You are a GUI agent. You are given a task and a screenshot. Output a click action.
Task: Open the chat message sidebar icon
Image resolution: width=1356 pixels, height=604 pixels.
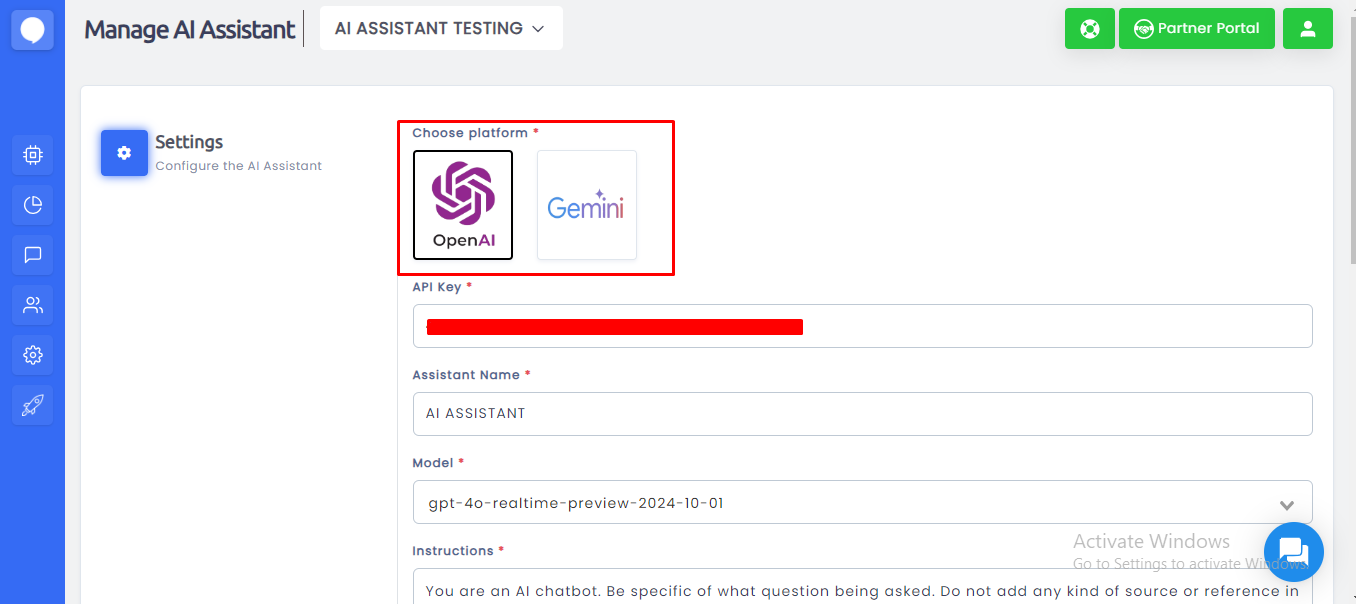click(33, 255)
